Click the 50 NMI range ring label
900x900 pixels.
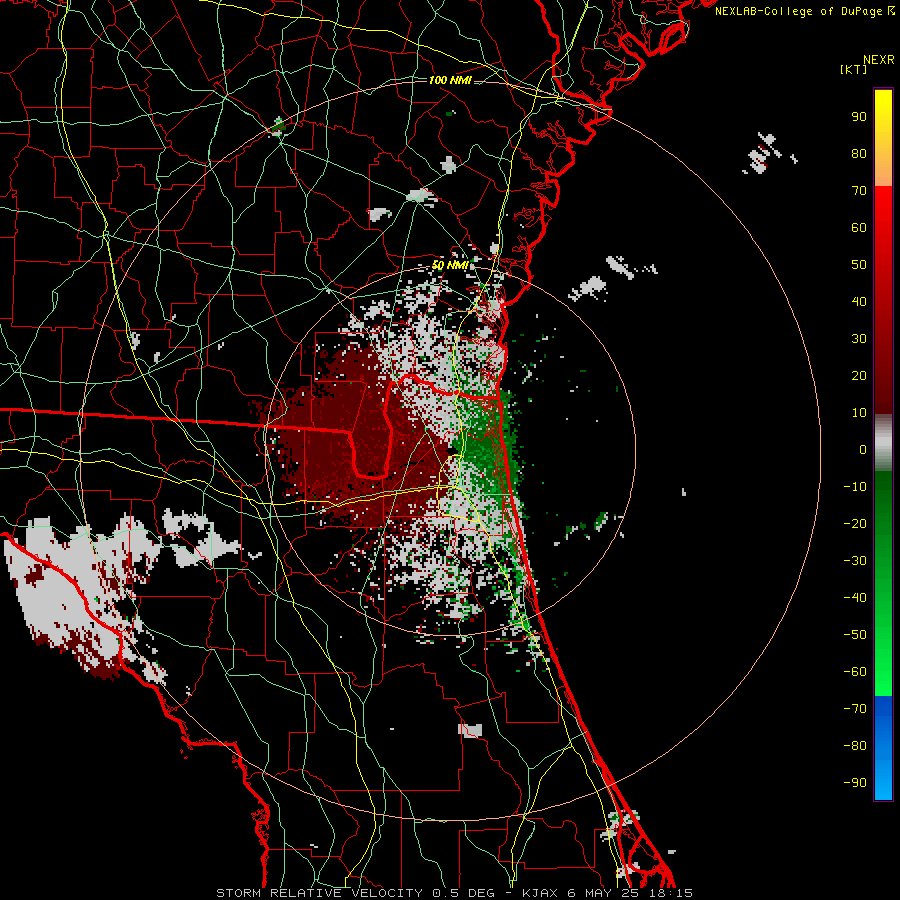(x=450, y=265)
